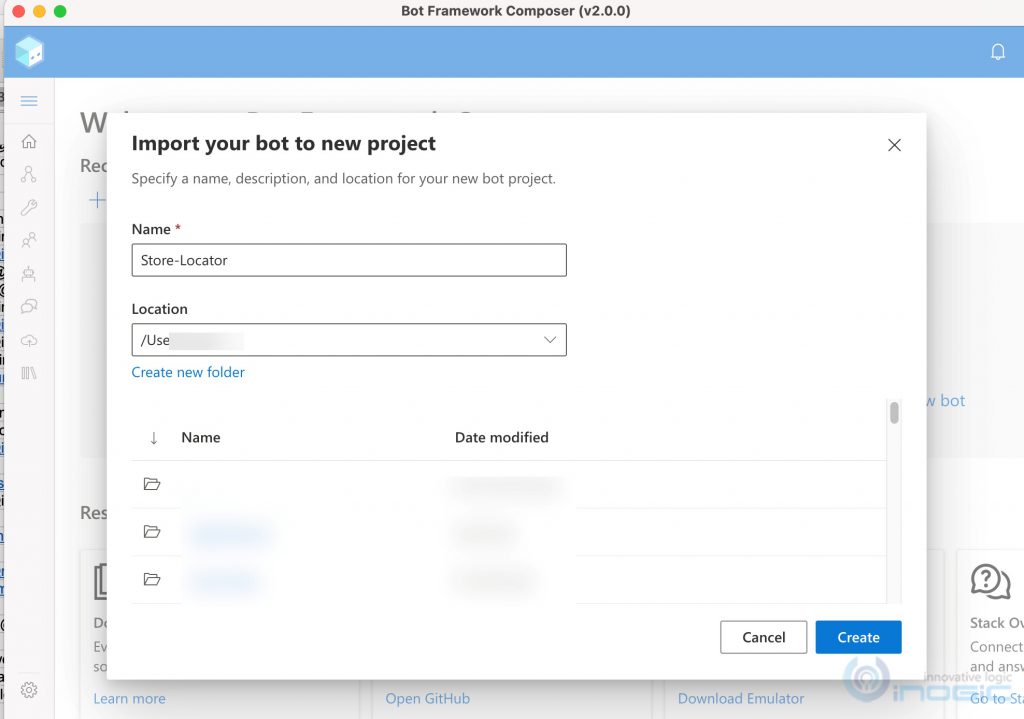The width and height of the screenshot is (1024, 719).
Task: Open the development tools wrench icon
Action: coord(29,207)
